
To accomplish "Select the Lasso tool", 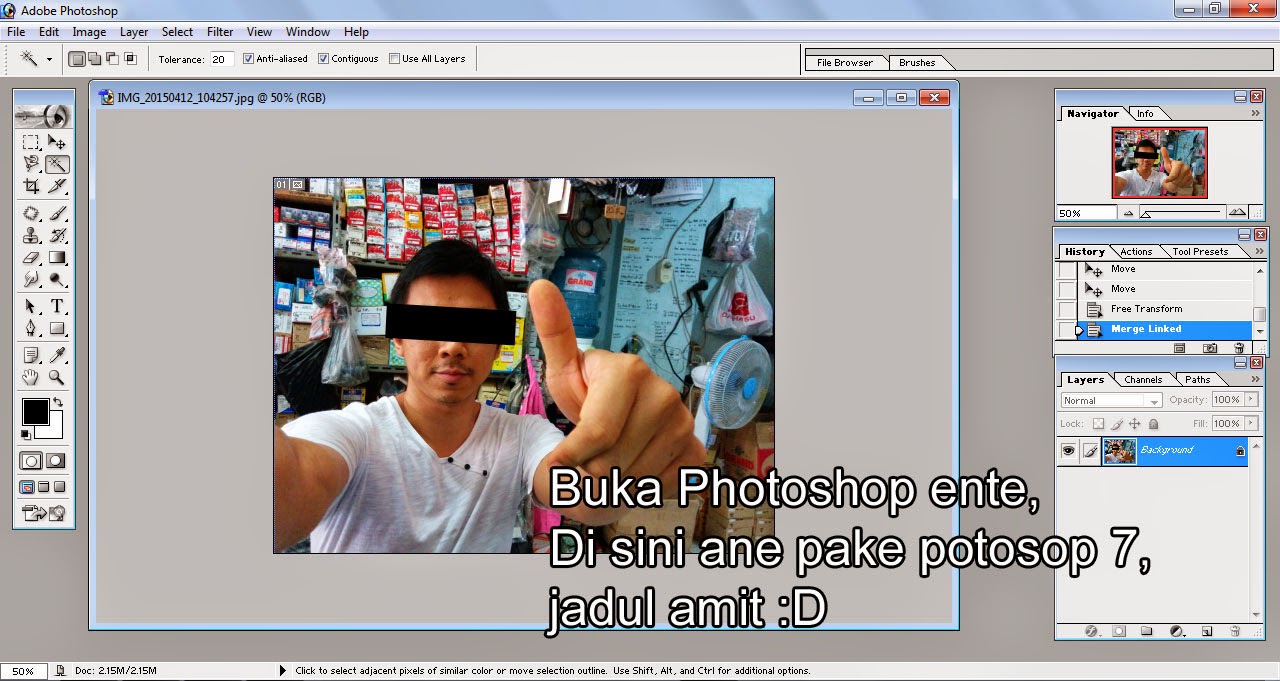I will pos(31,164).
